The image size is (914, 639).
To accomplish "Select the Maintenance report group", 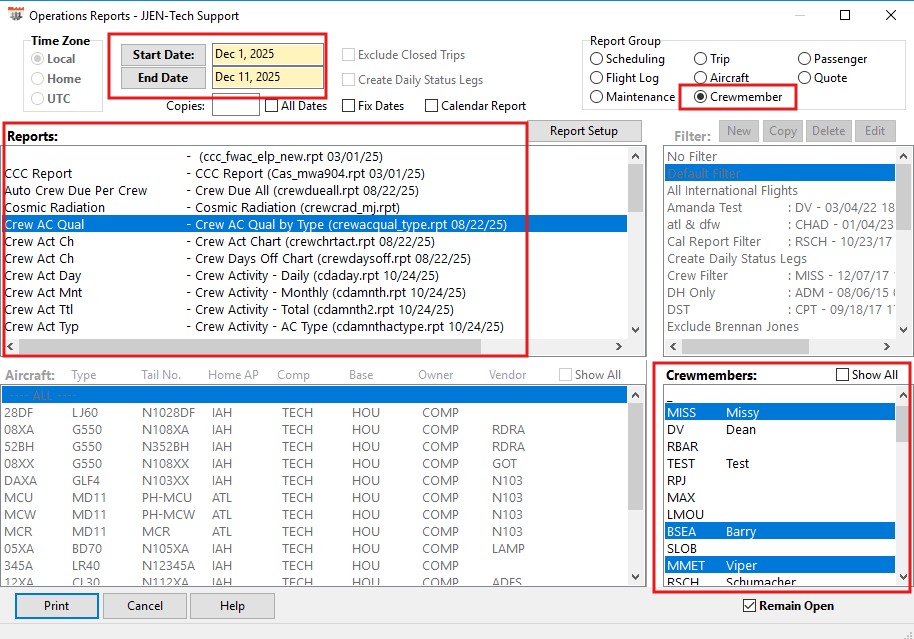I will tap(598, 97).
